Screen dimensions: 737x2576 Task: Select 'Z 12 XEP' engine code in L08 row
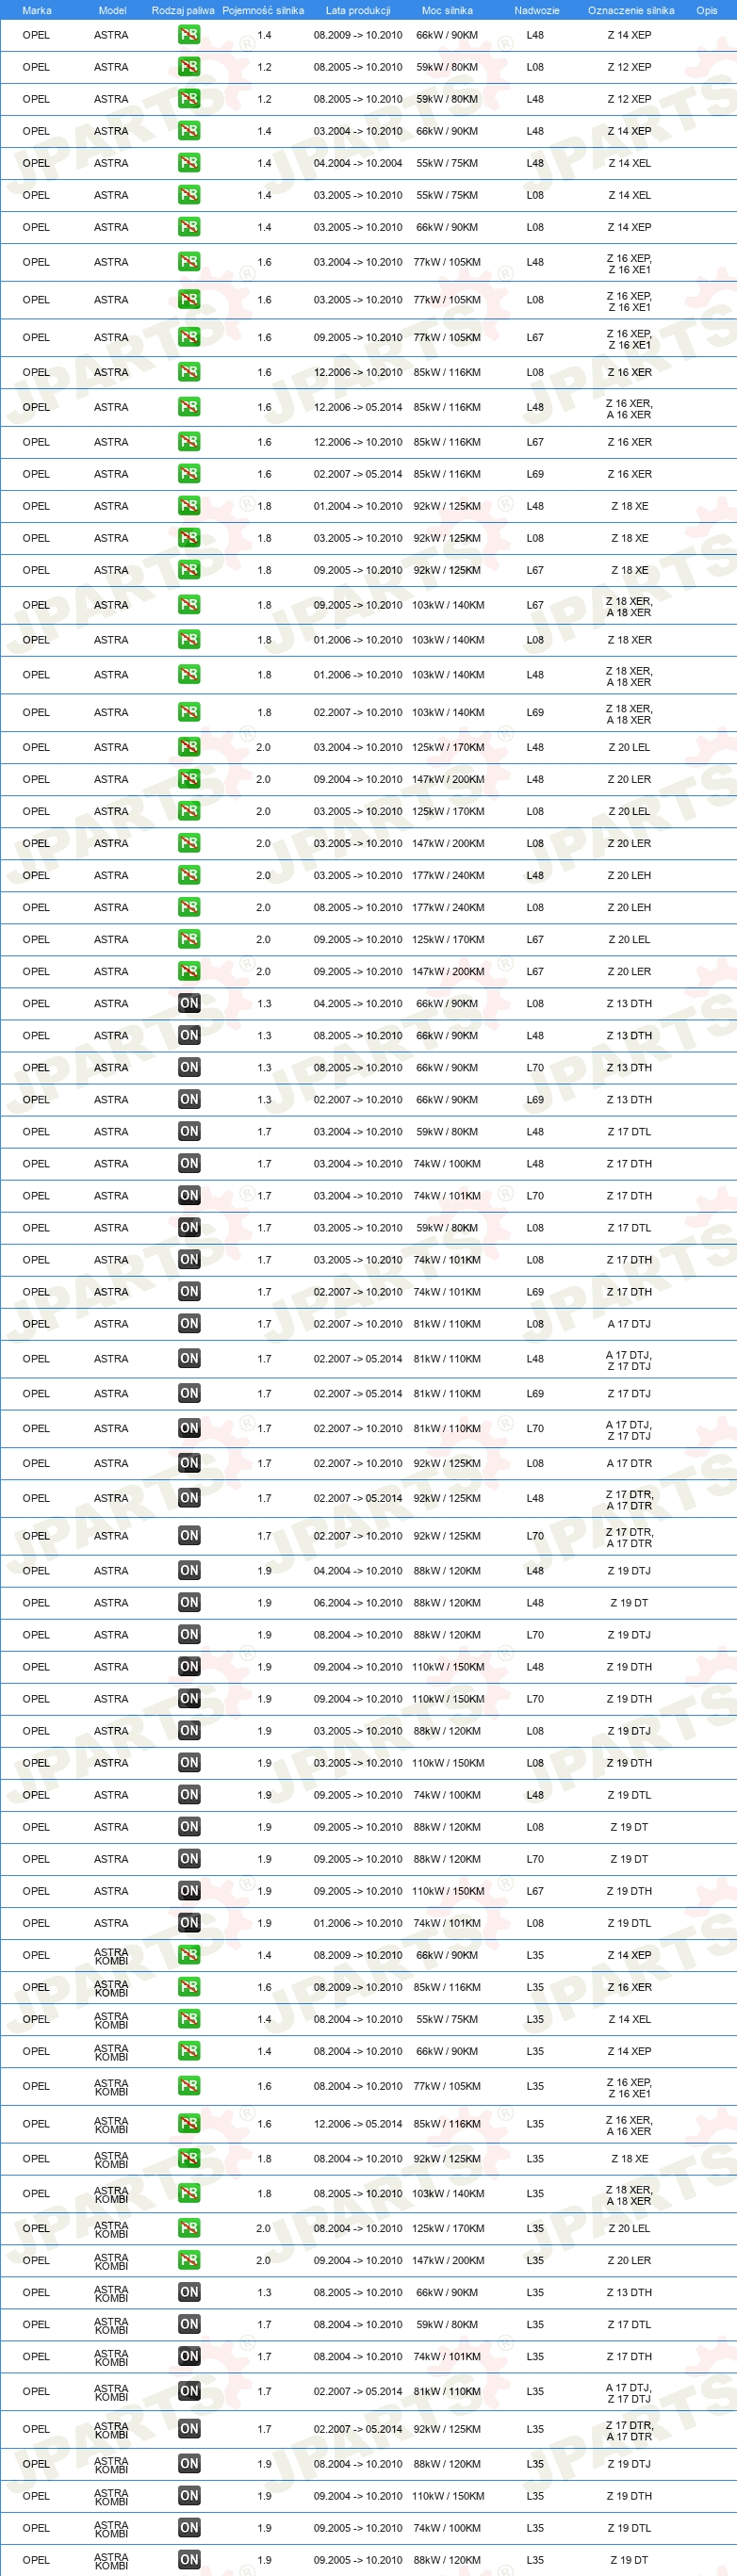[x=629, y=67]
